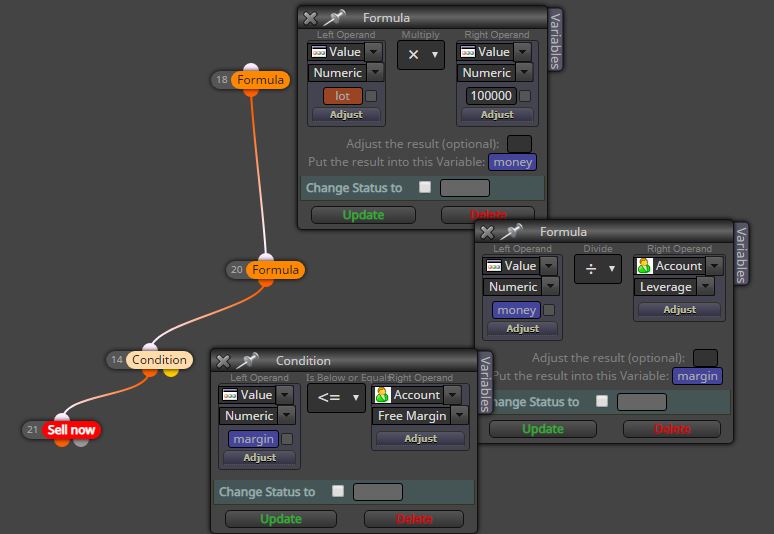Image resolution: width=774 pixels, height=534 pixels.
Task: Click the margin result variable field
Action: click(x=697, y=376)
